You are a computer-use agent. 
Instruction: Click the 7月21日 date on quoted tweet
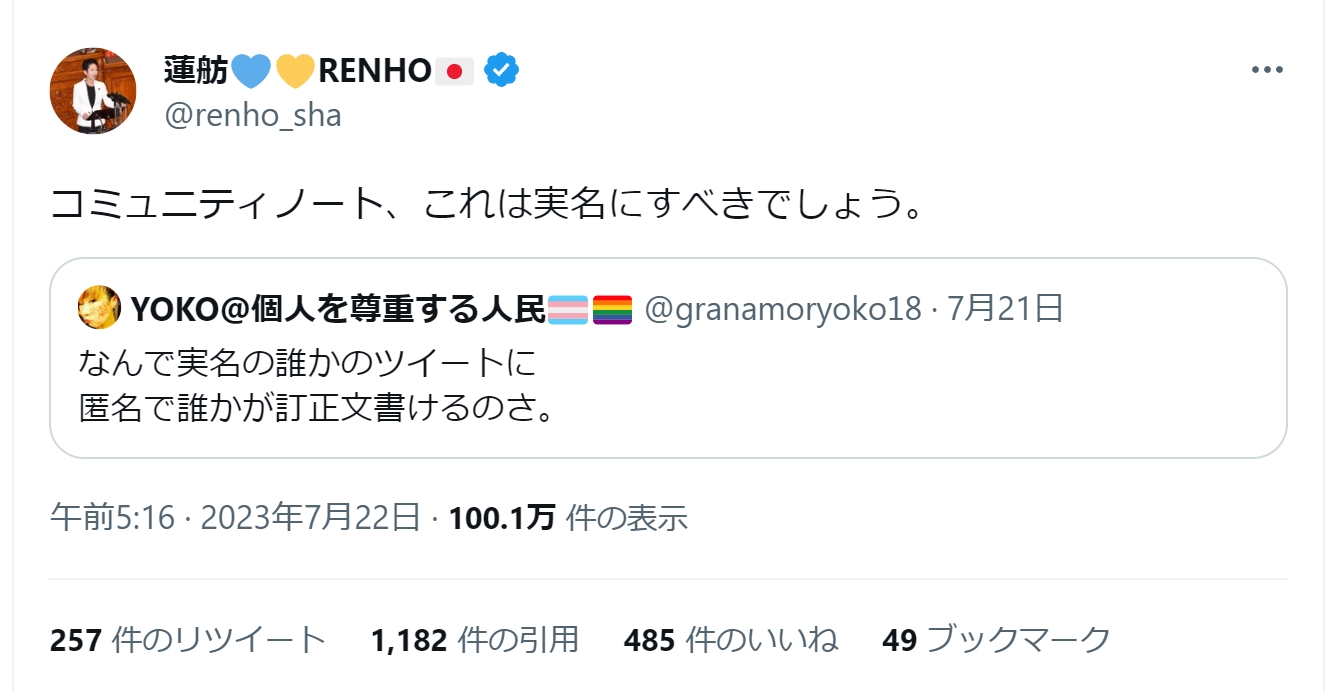click(x=1004, y=311)
